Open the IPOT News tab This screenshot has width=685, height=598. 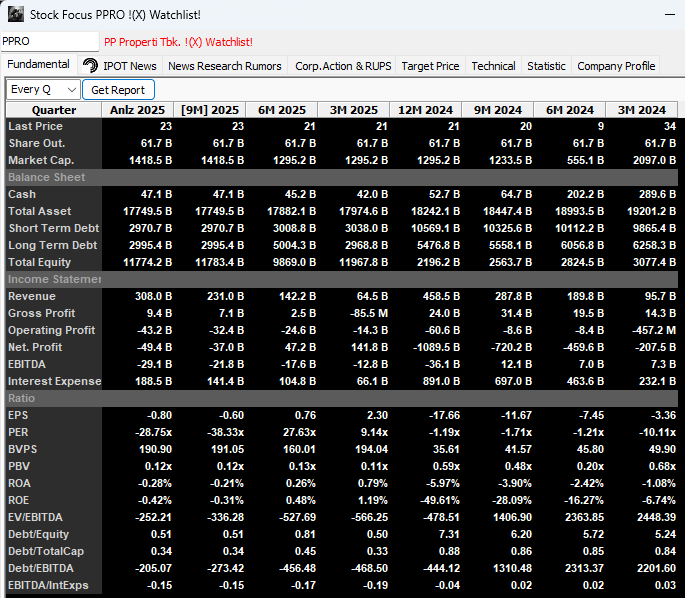tap(129, 66)
